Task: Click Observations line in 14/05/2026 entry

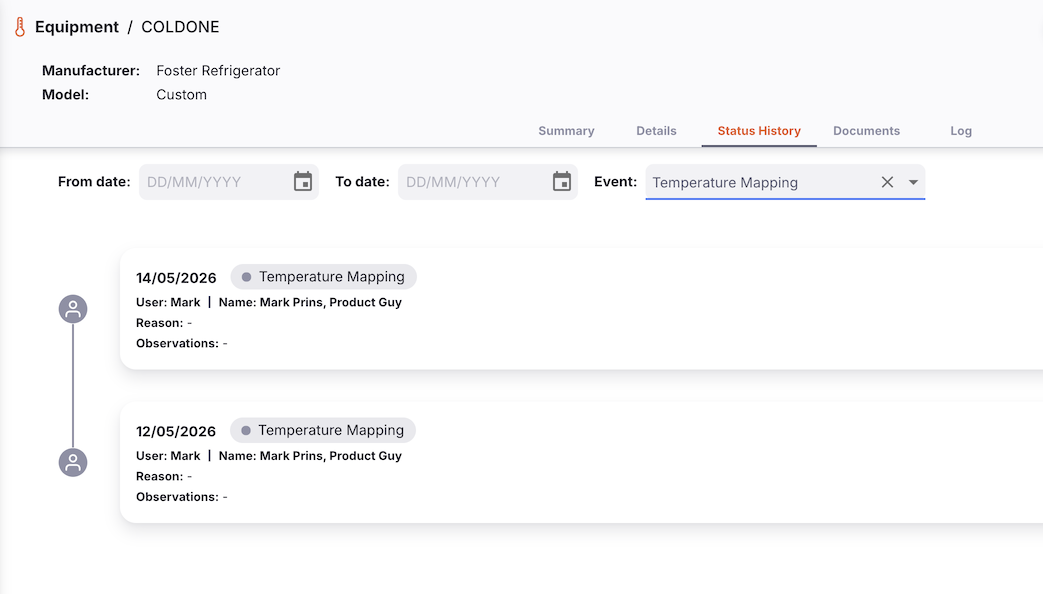Action: click(x=182, y=343)
